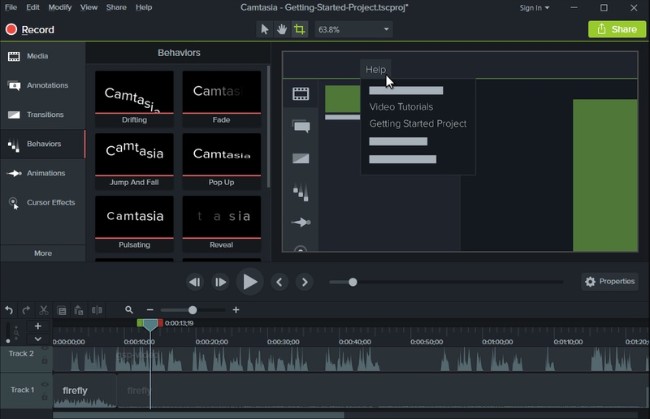Select the crop tool in toolbar
Screen dimensions: 650x419
point(299,29)
